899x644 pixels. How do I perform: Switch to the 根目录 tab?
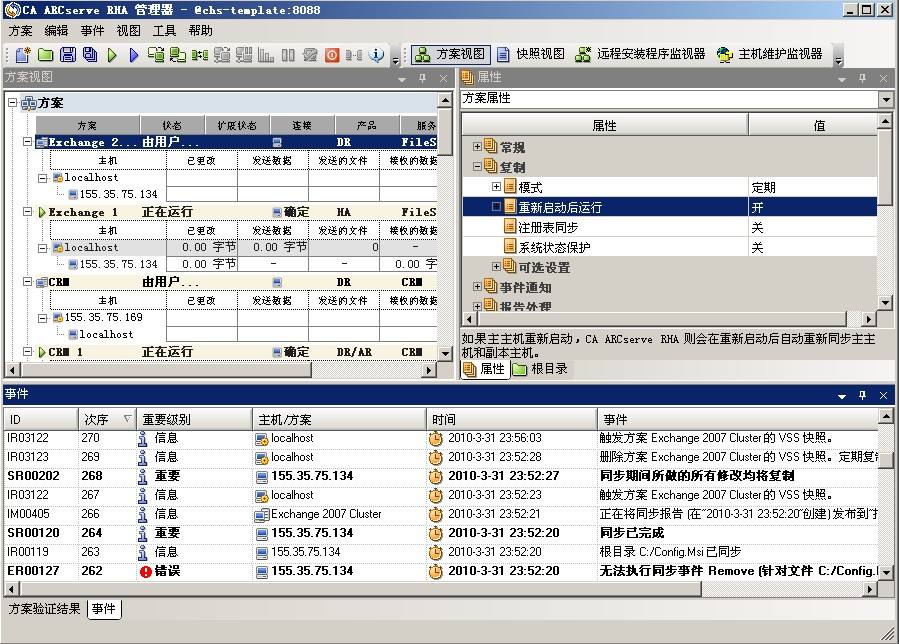[540, 369]
